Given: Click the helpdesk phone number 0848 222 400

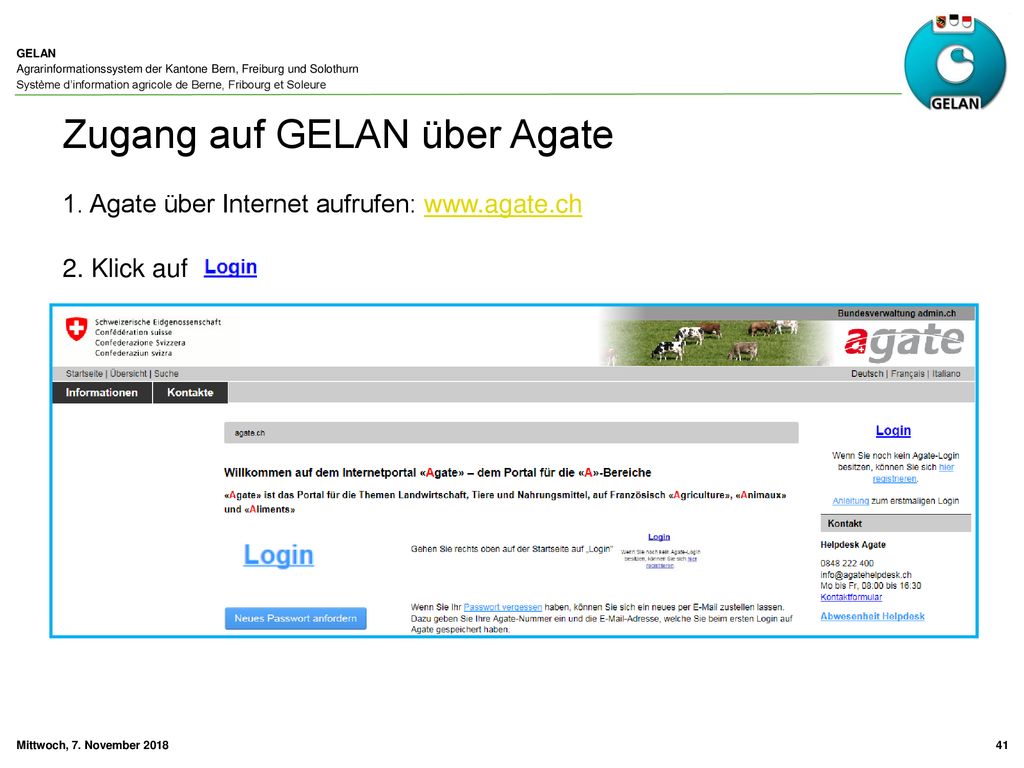Looking at the screenshot, I should click(847, 563).
